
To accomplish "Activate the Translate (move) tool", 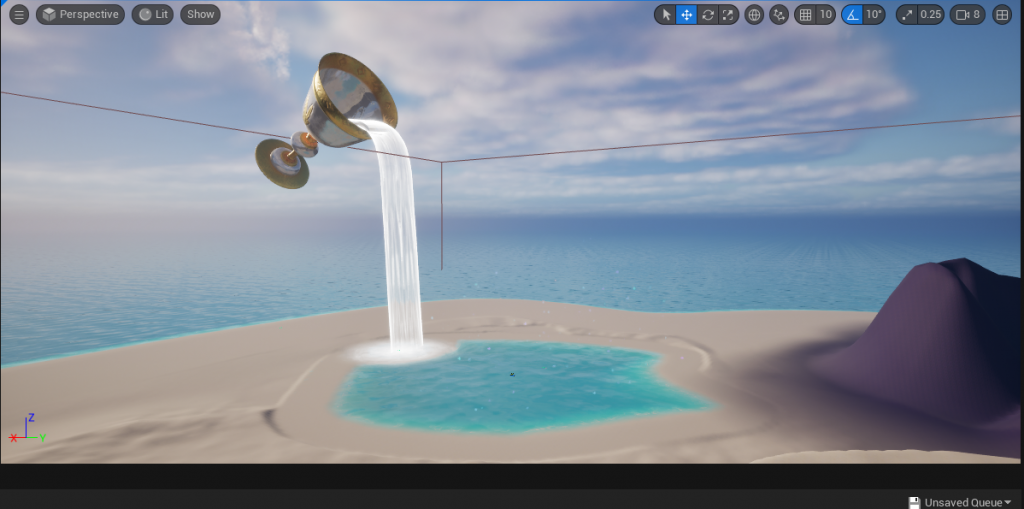I will [686, 14].
